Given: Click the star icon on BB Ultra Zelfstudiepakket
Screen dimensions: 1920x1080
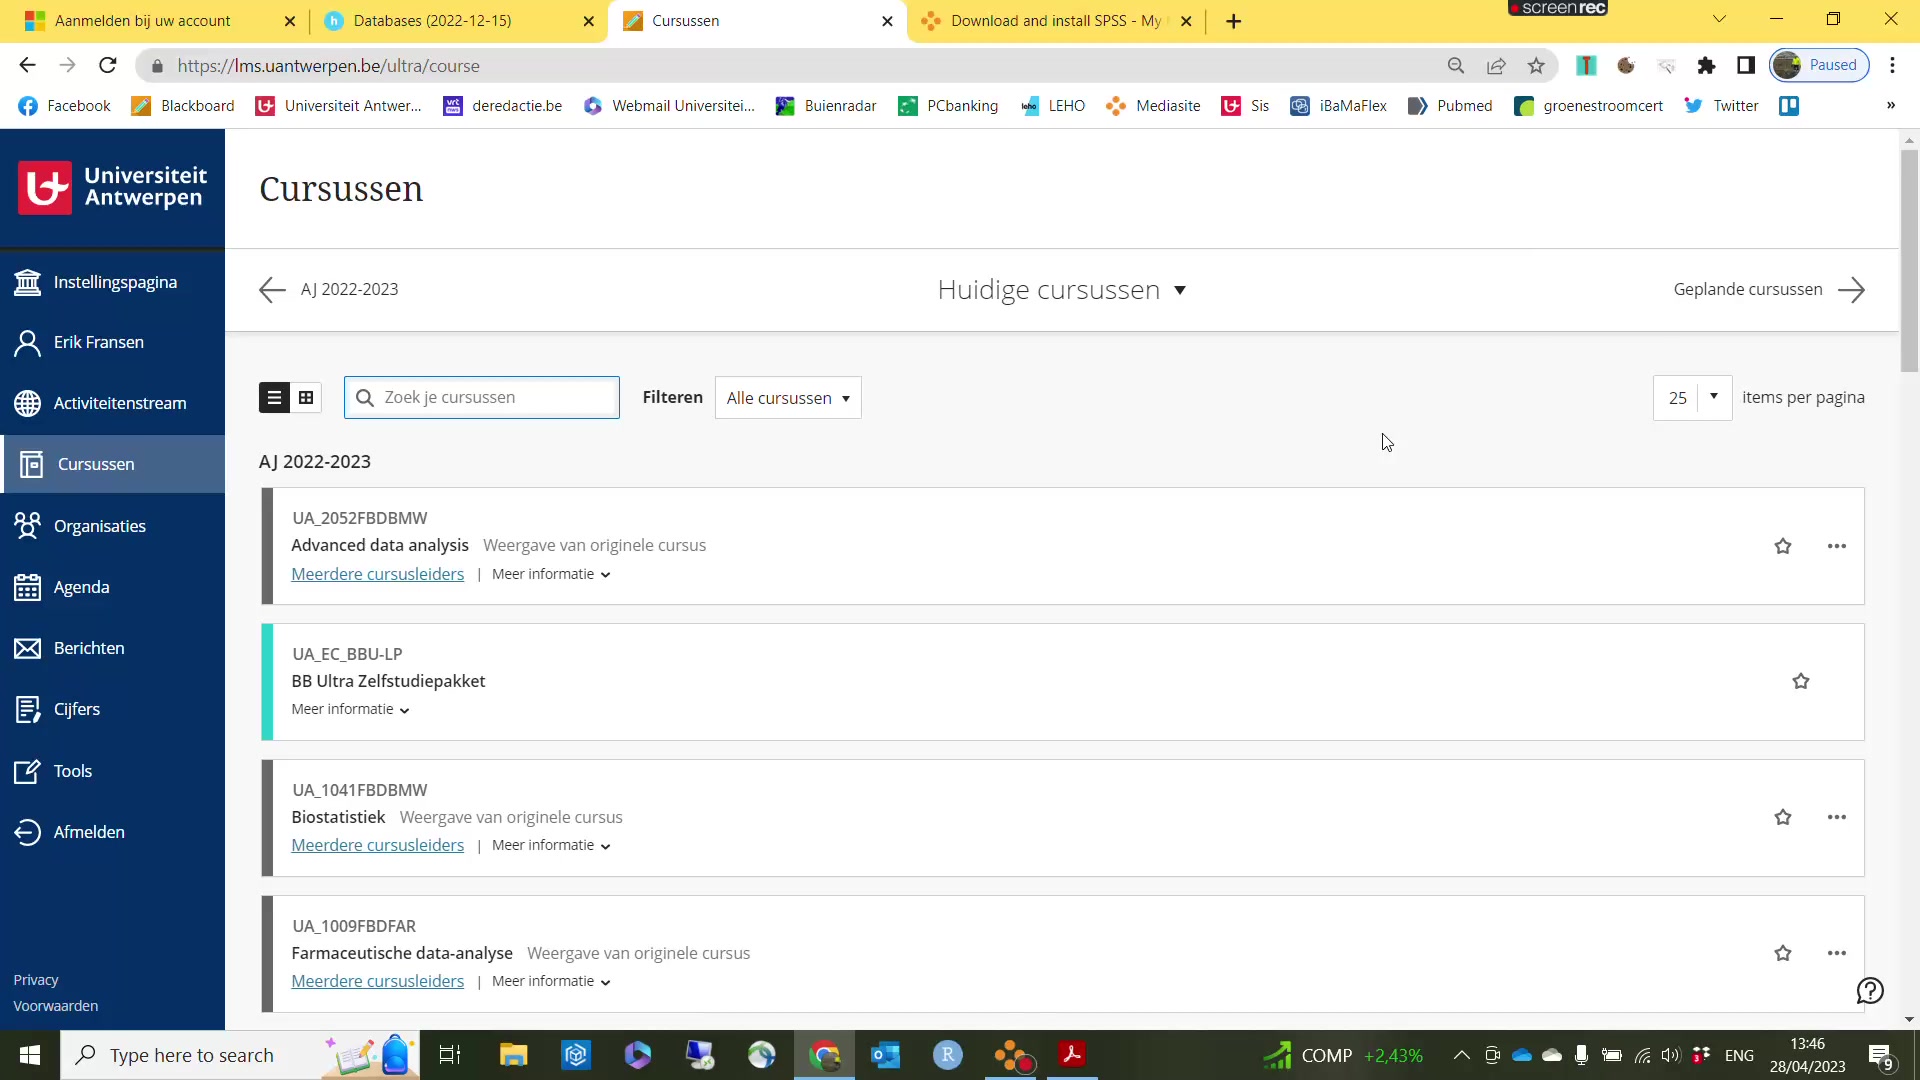Looking at the screenshot, I should 1801,680.
